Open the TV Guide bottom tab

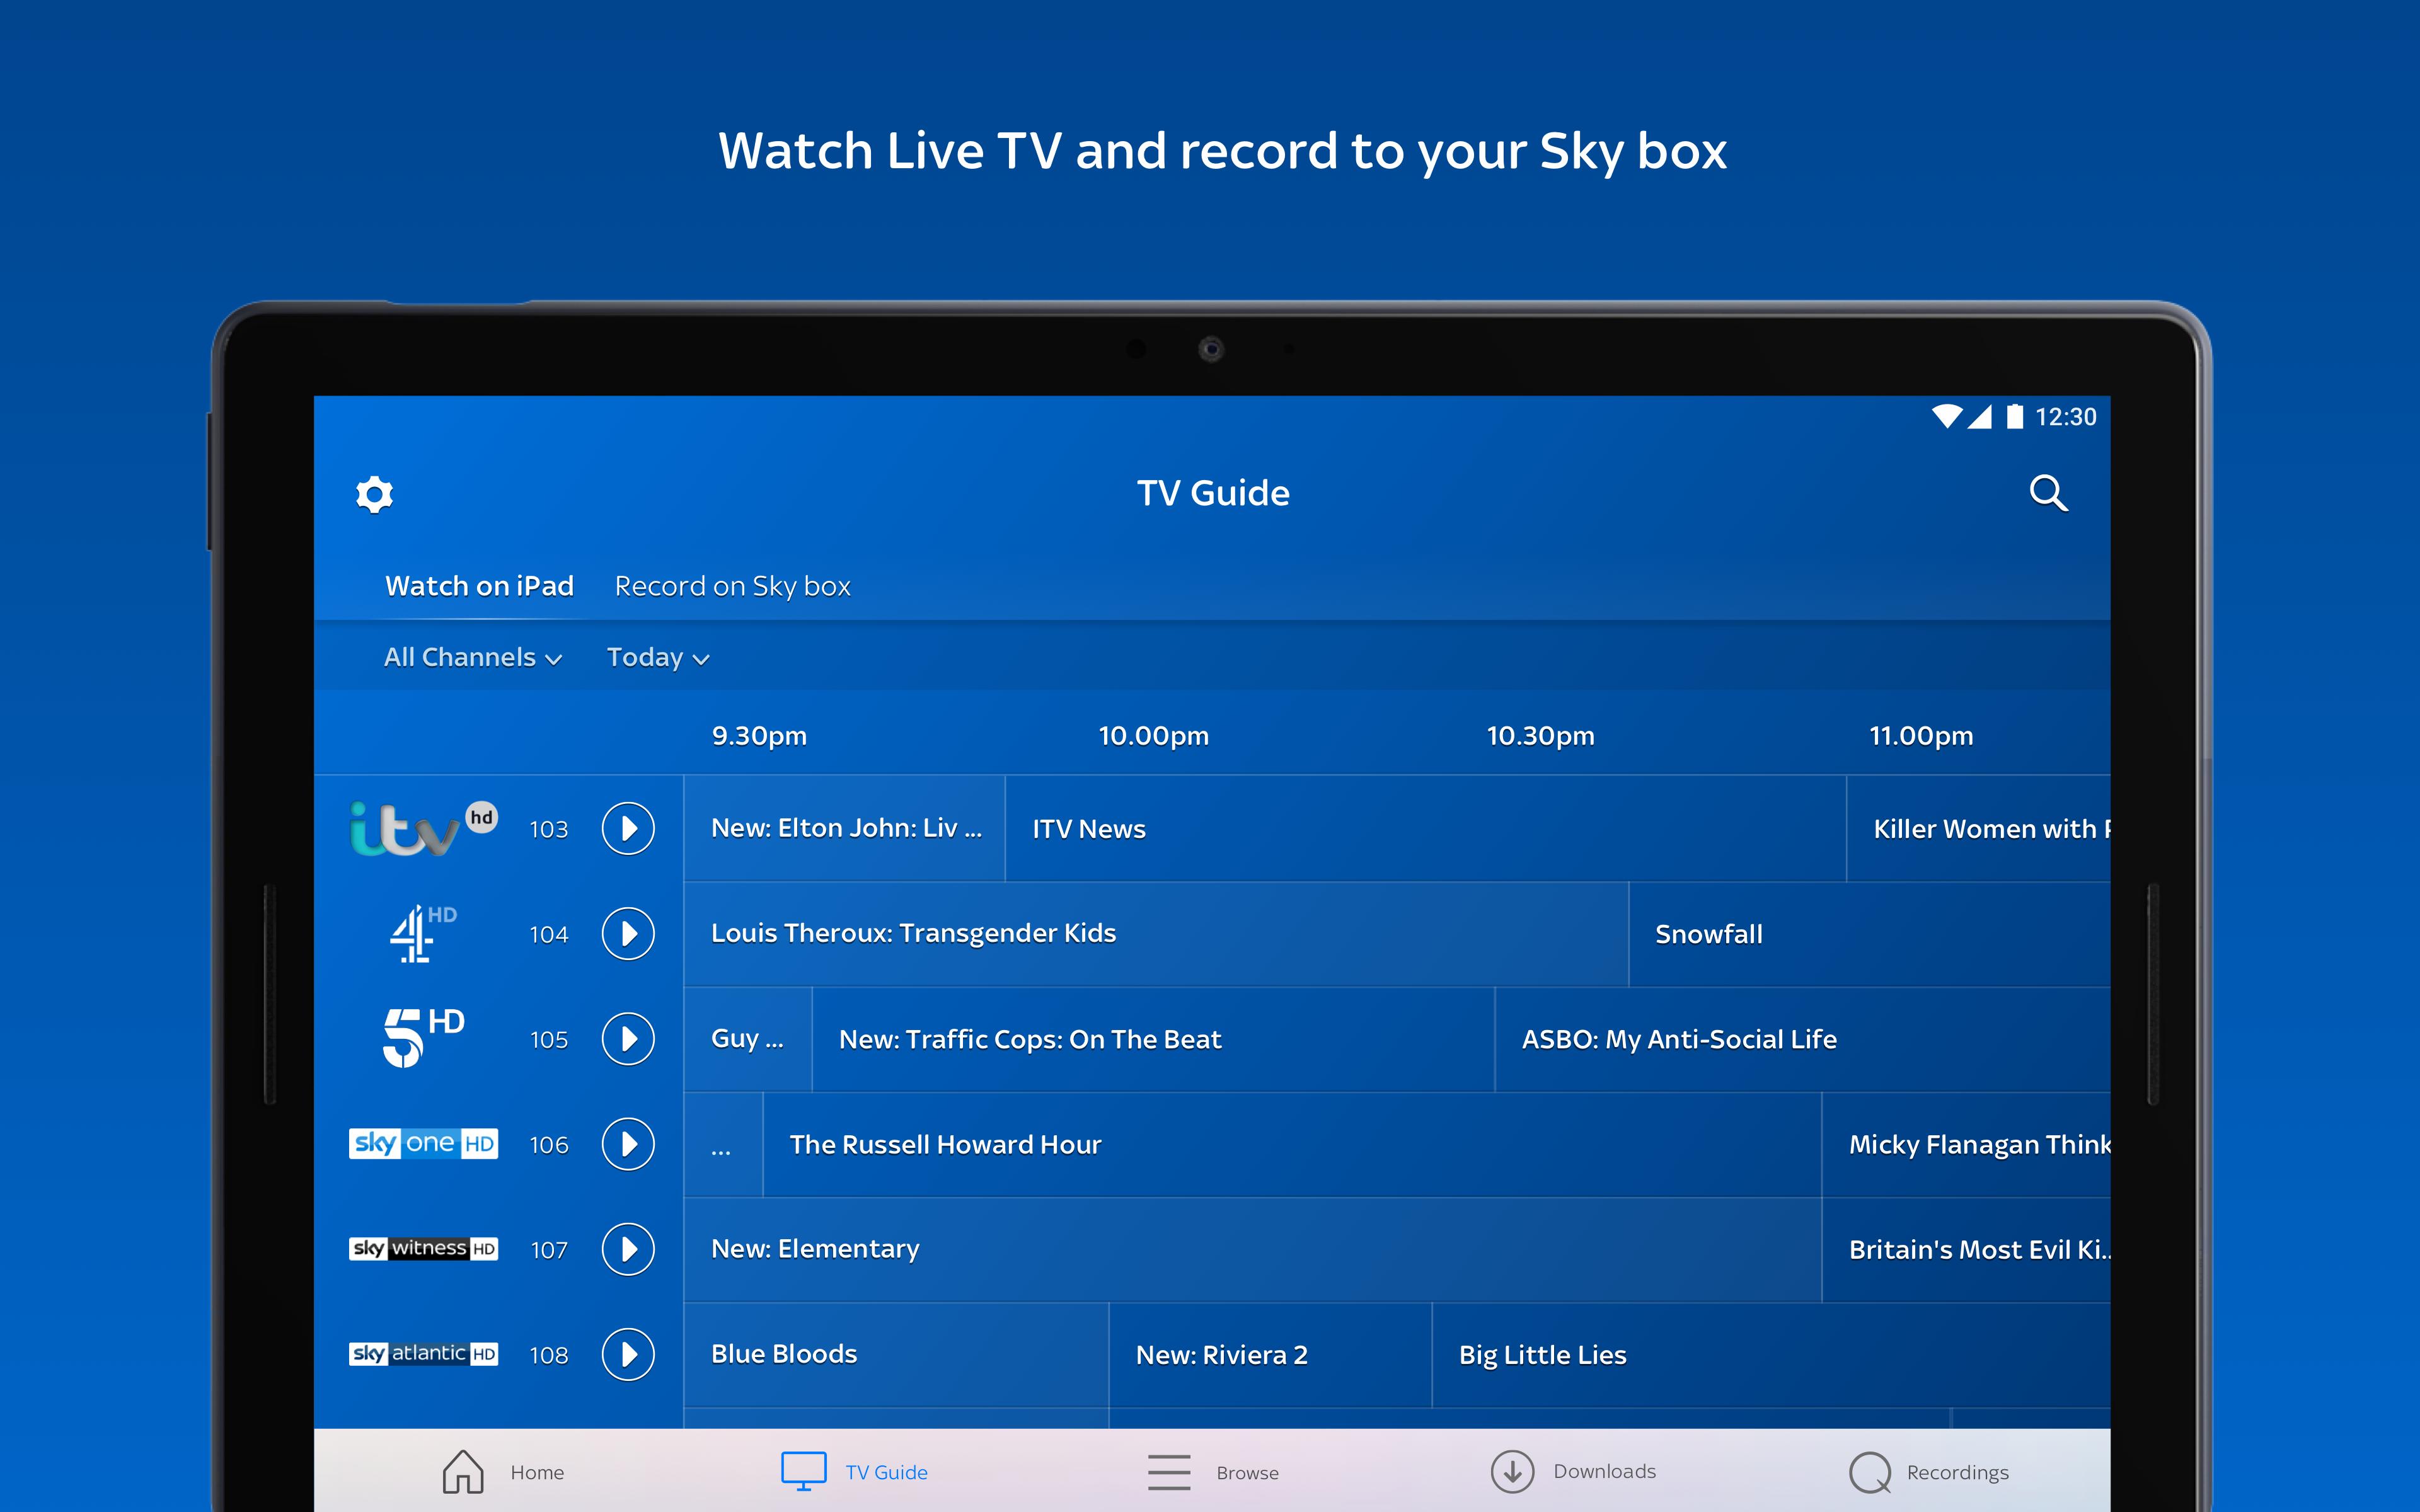(854, 1472)
